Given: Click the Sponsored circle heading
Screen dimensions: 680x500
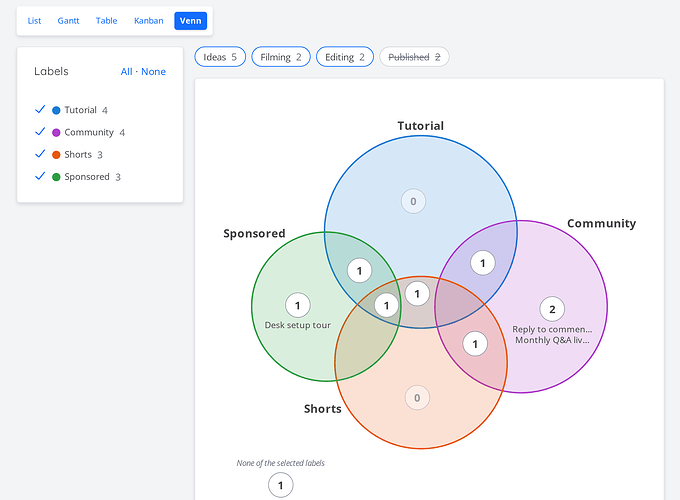Looking at the screenshot, I should (x=254, y=233).
